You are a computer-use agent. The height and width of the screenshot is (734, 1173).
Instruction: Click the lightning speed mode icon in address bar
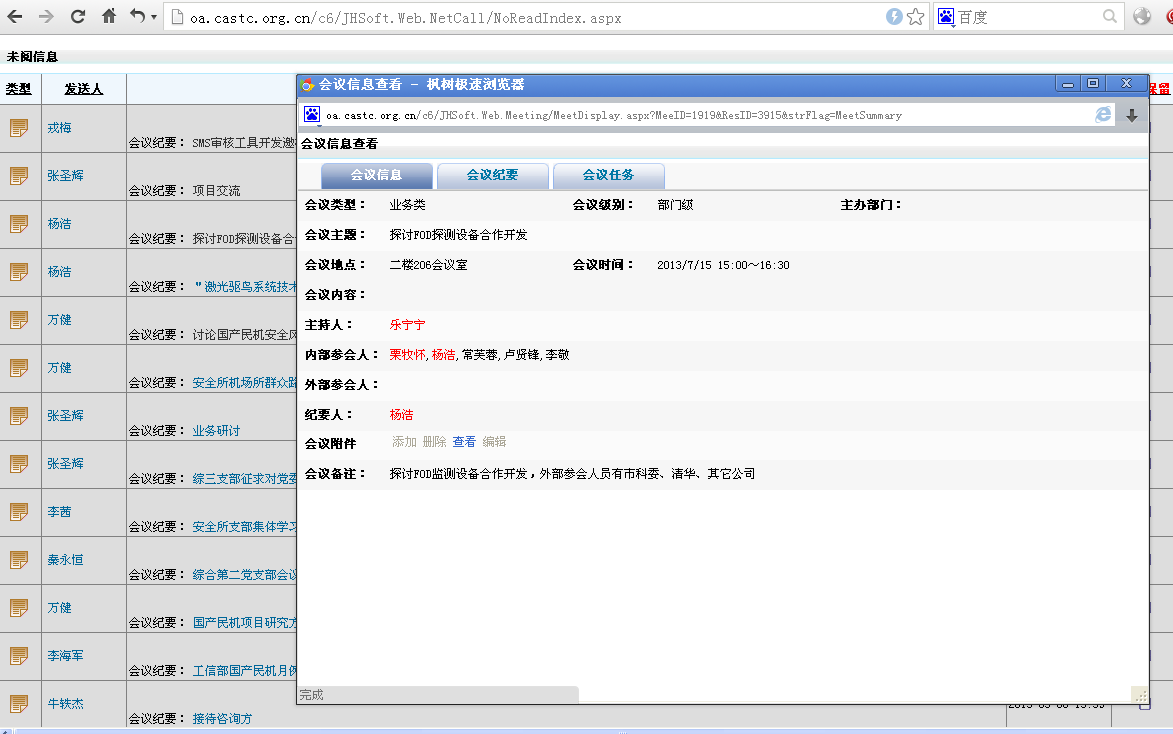894,16
